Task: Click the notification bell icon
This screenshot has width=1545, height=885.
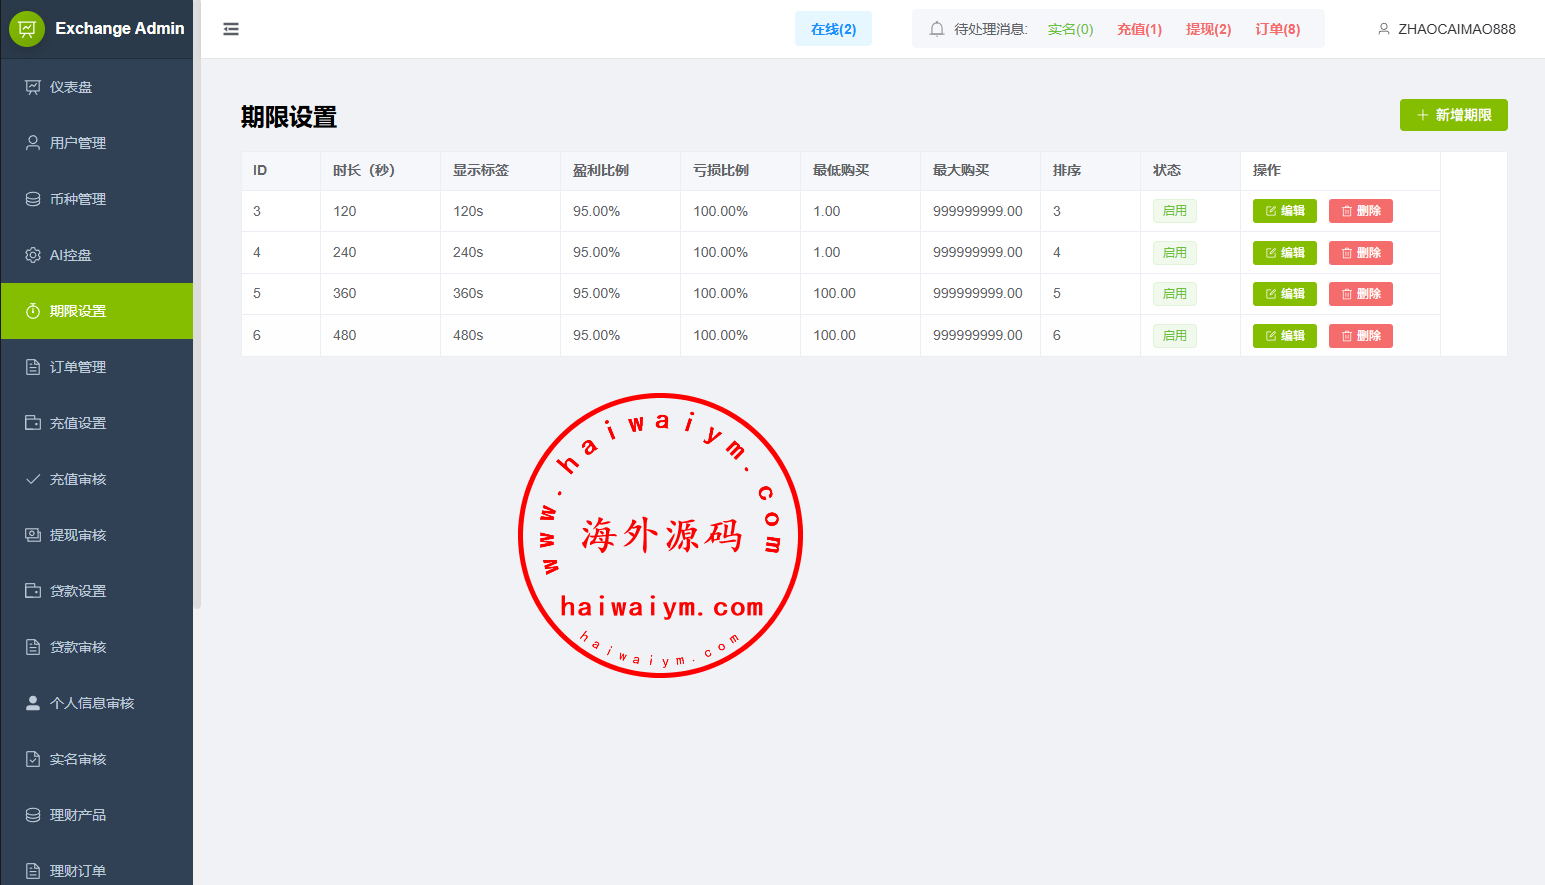Action: point(936,29)
